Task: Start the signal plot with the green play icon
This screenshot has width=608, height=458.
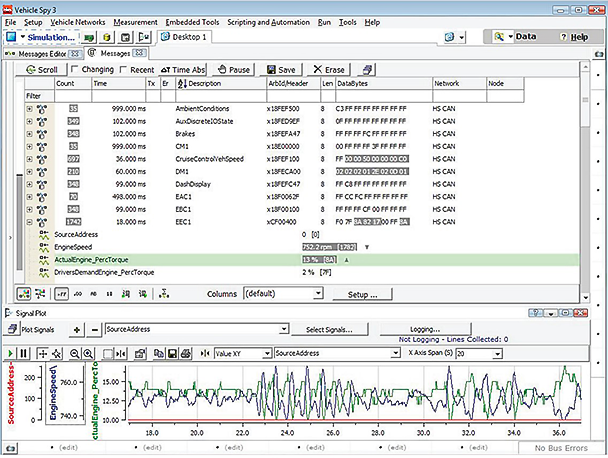Action: pyautogui.click(x=10, y=353)
